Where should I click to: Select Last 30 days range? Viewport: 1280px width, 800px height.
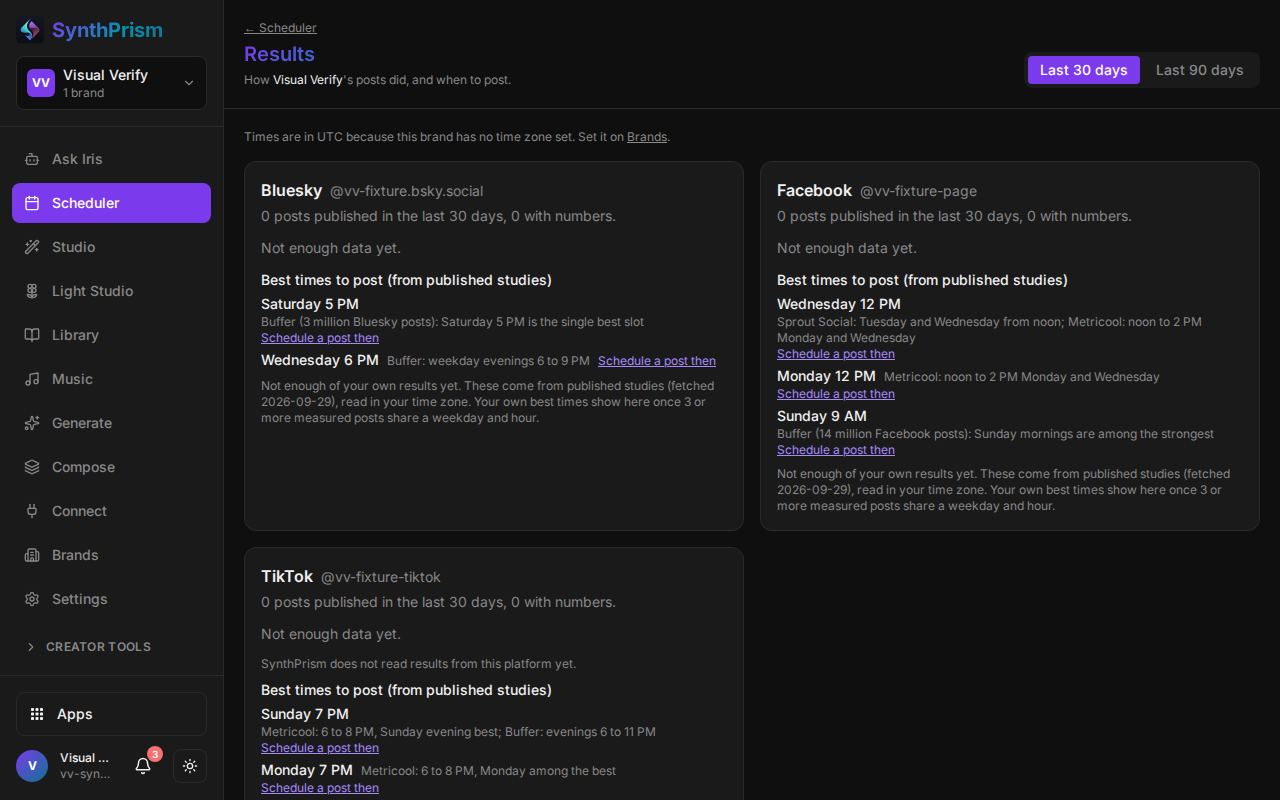pos(1083,70)
